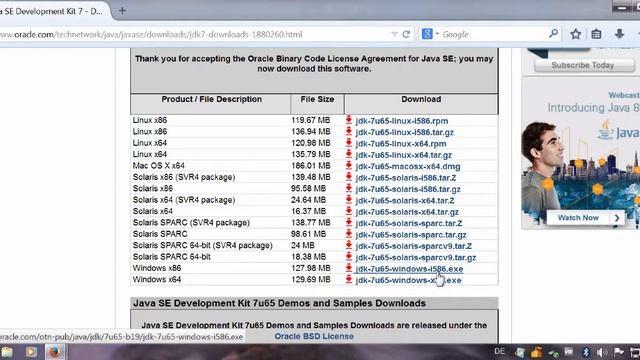The width and height of the screenshot is (640, 360).
Task: Open the media player taskbar icon
Action: pos(31,352)
